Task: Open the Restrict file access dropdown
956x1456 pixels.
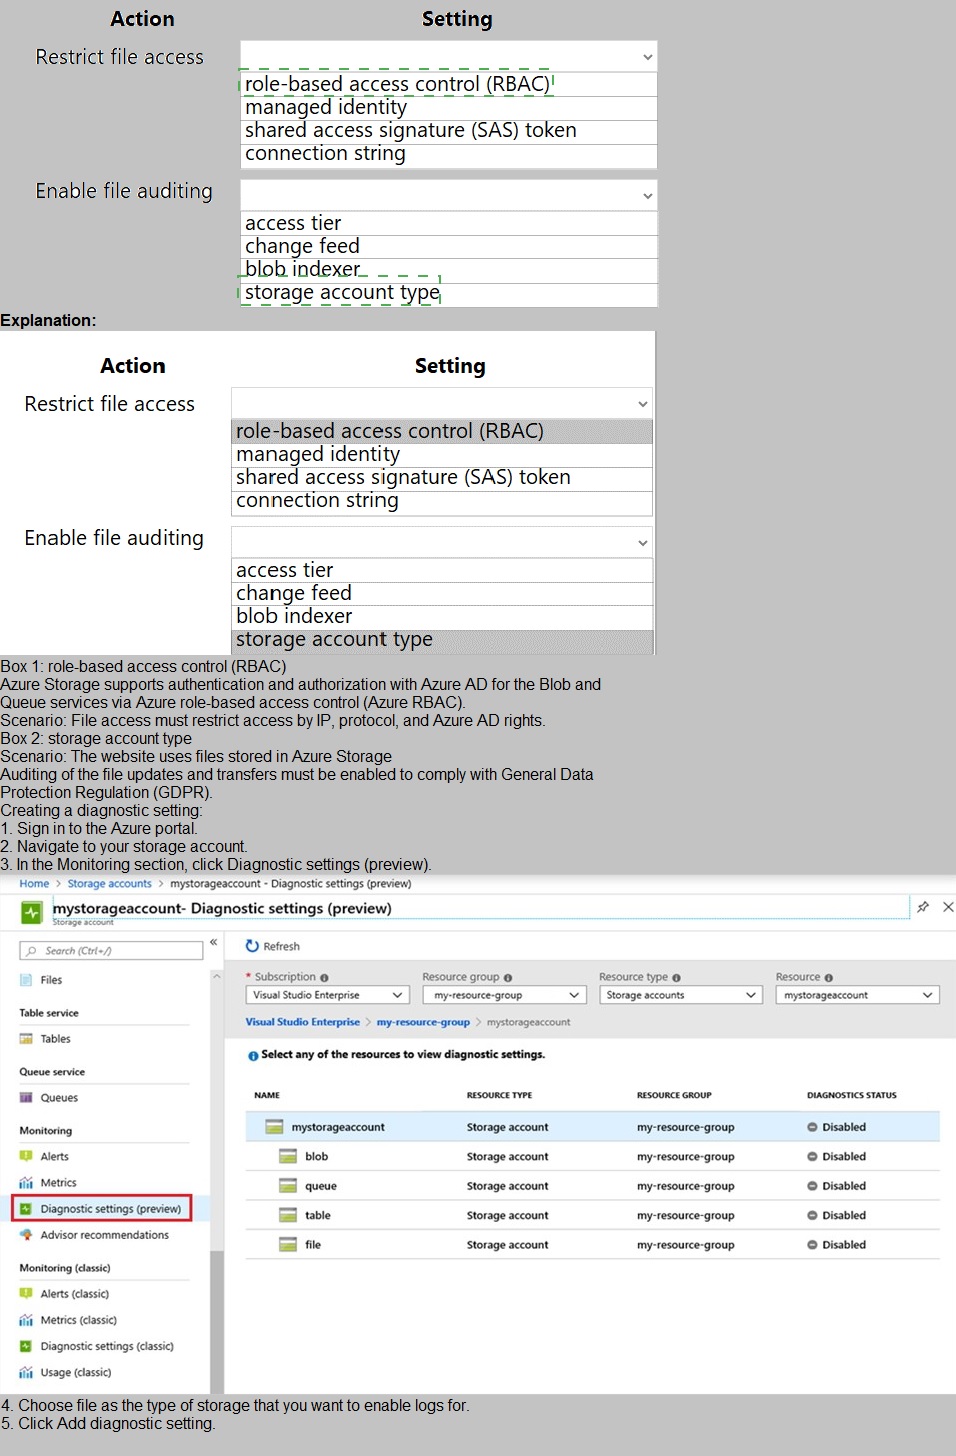Action: click(x=448, y=57)
